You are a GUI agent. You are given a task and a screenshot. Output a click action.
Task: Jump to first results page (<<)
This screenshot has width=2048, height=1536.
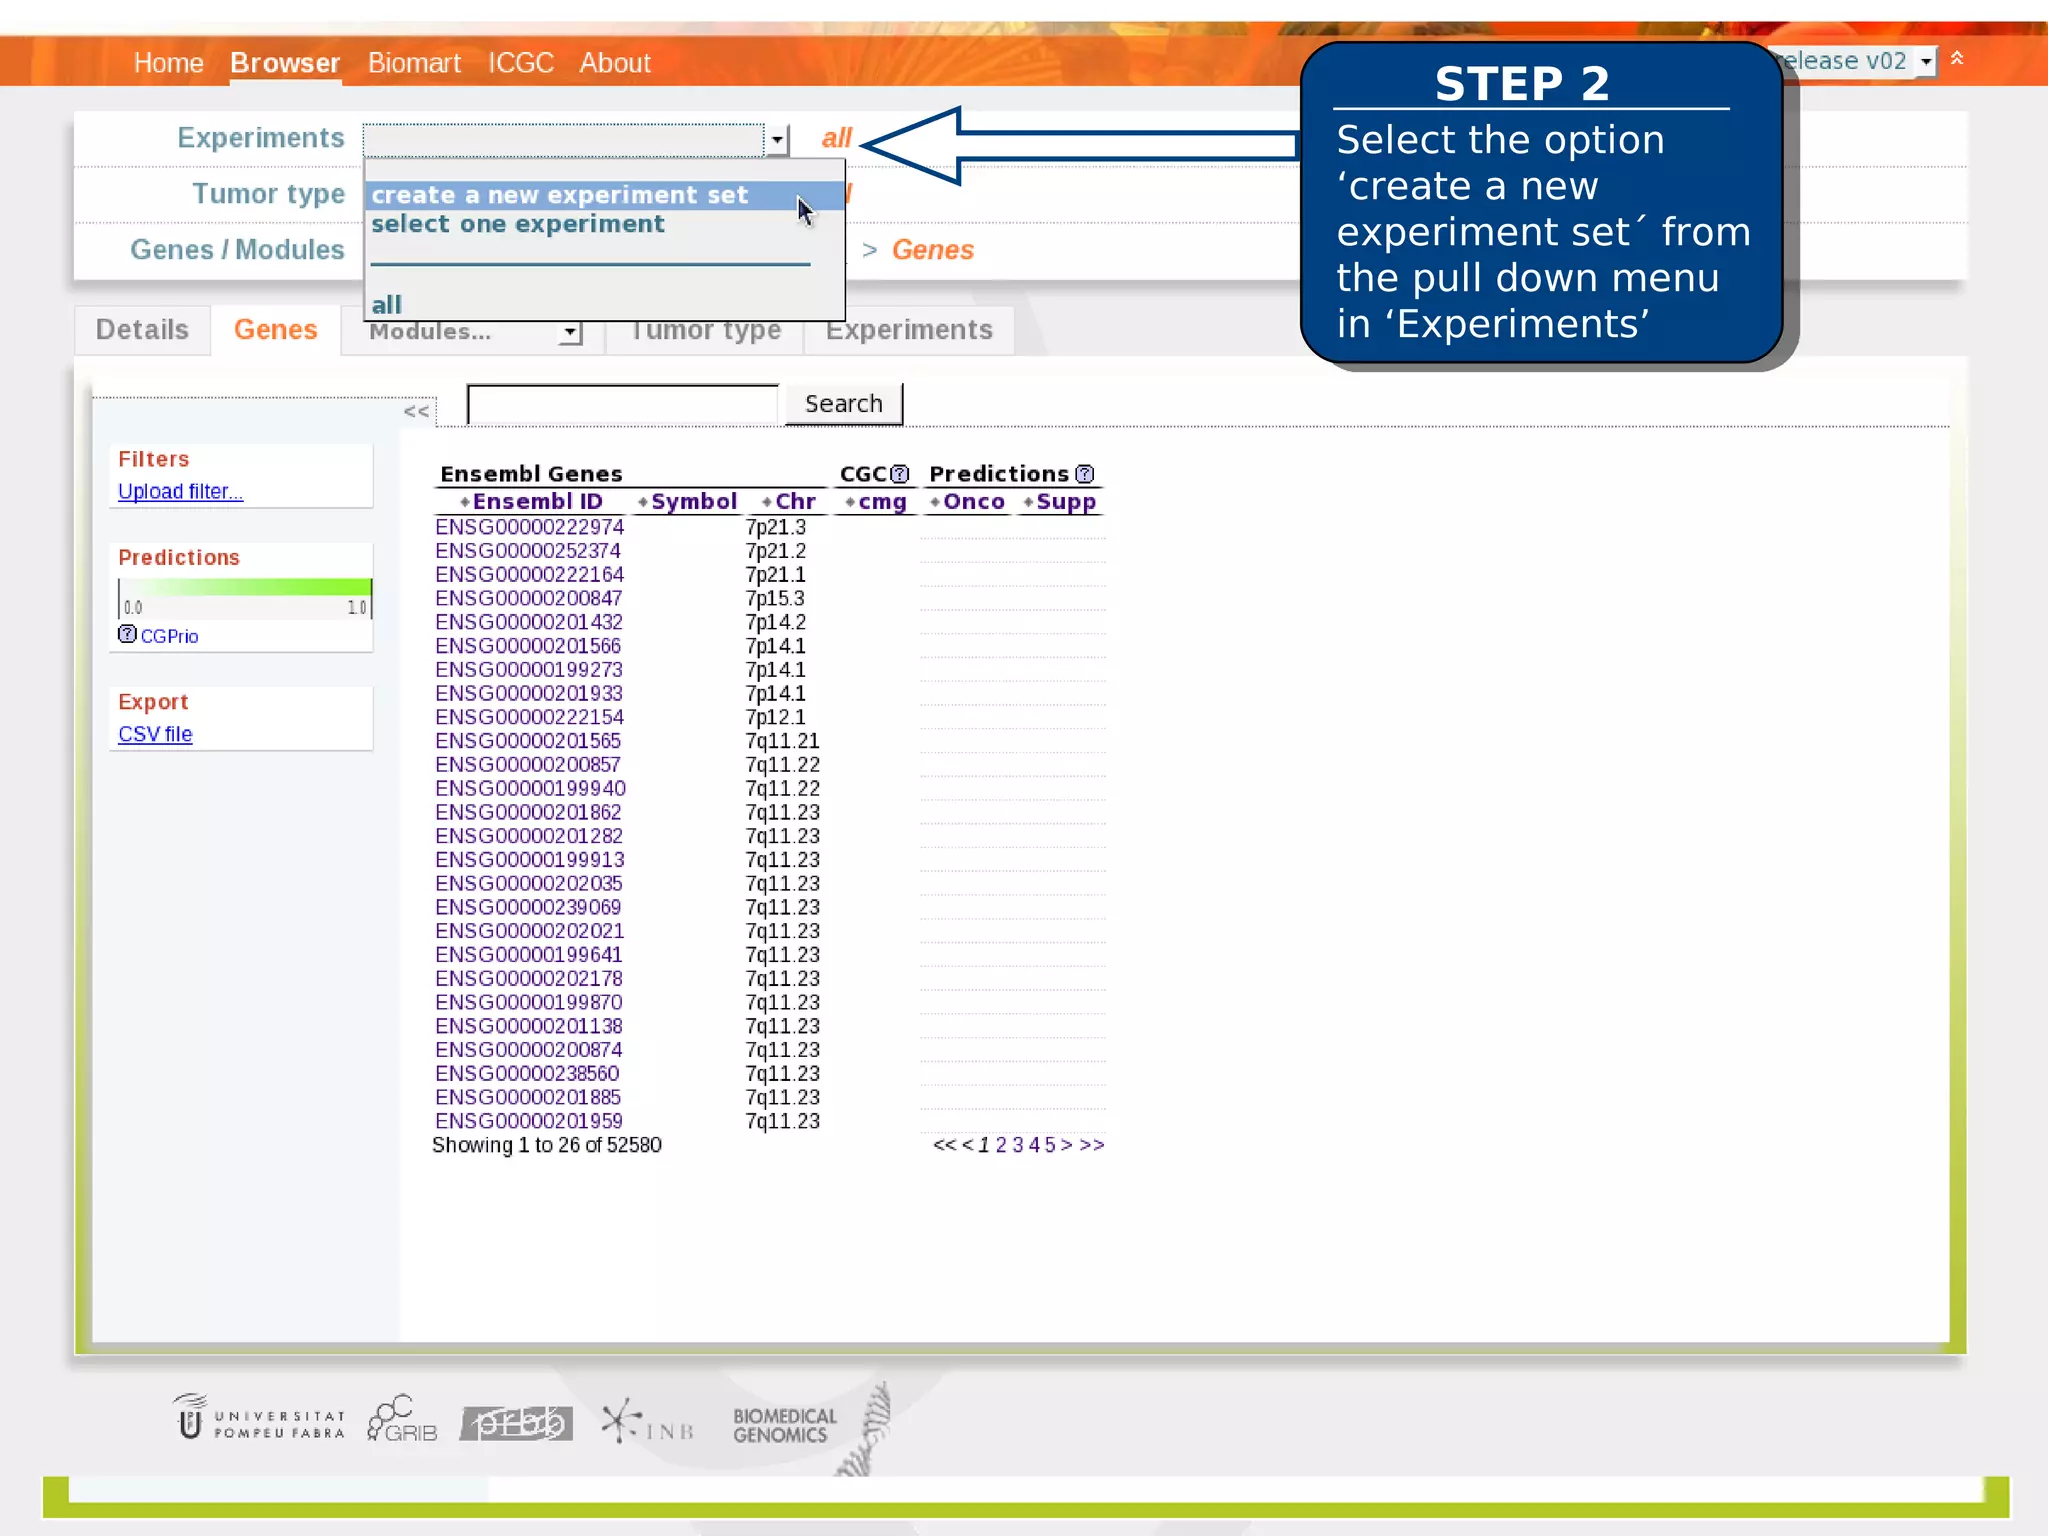click(944, 1145)
